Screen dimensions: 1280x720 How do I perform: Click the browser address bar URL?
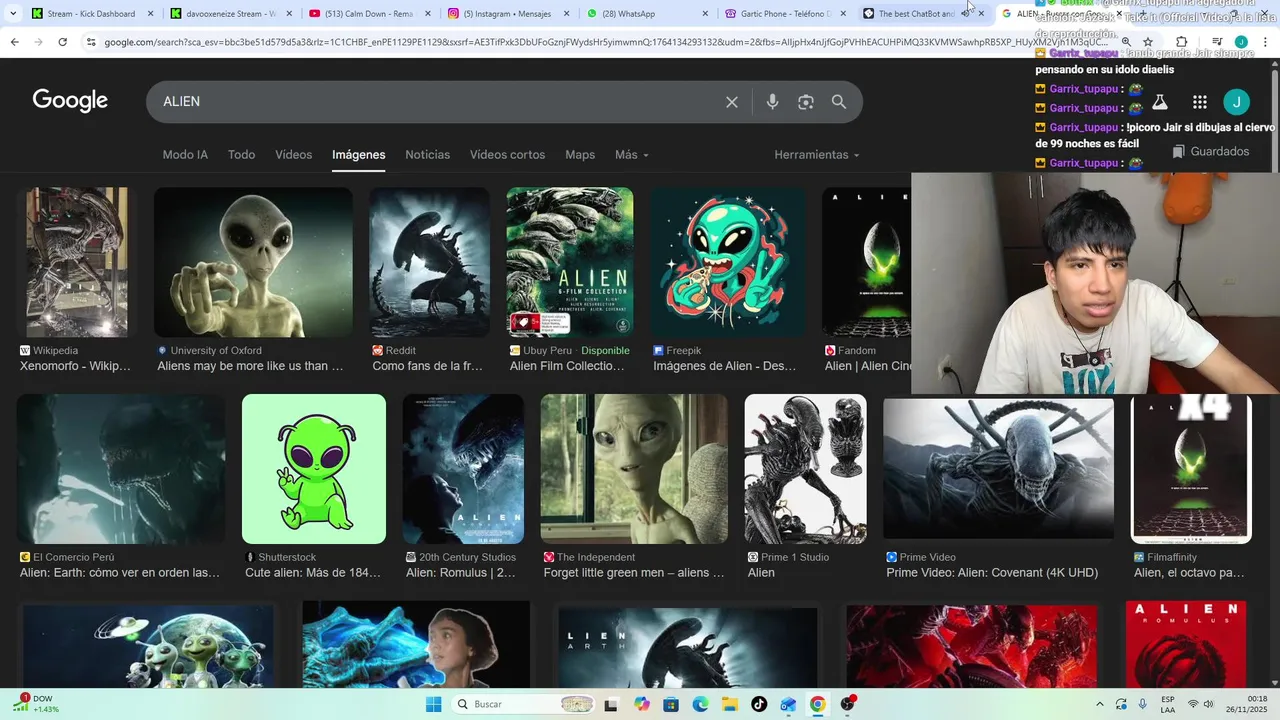coord(605,42)
